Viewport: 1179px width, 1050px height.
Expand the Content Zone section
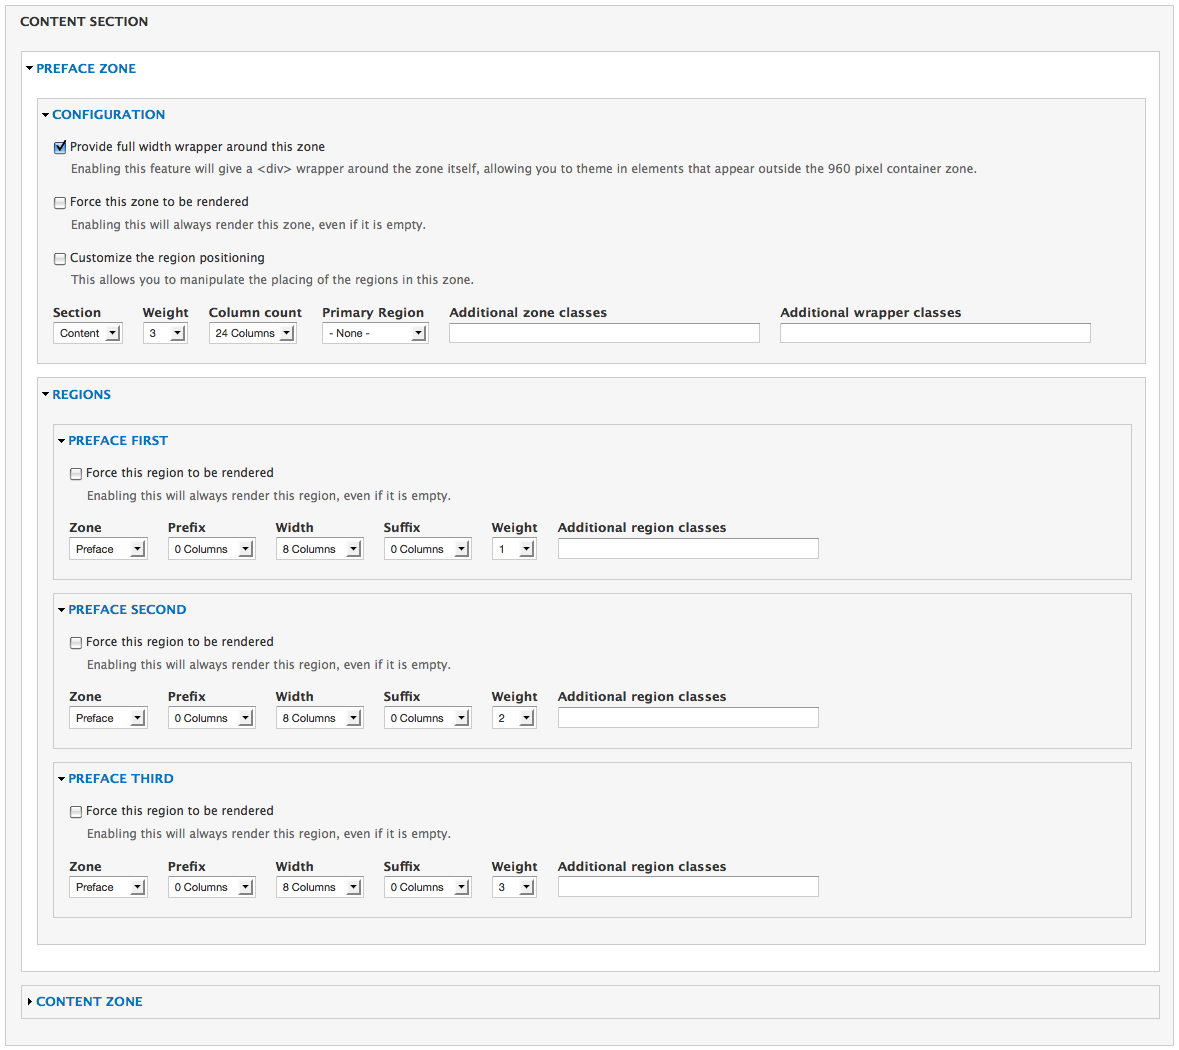click(x=89, y=1001)
